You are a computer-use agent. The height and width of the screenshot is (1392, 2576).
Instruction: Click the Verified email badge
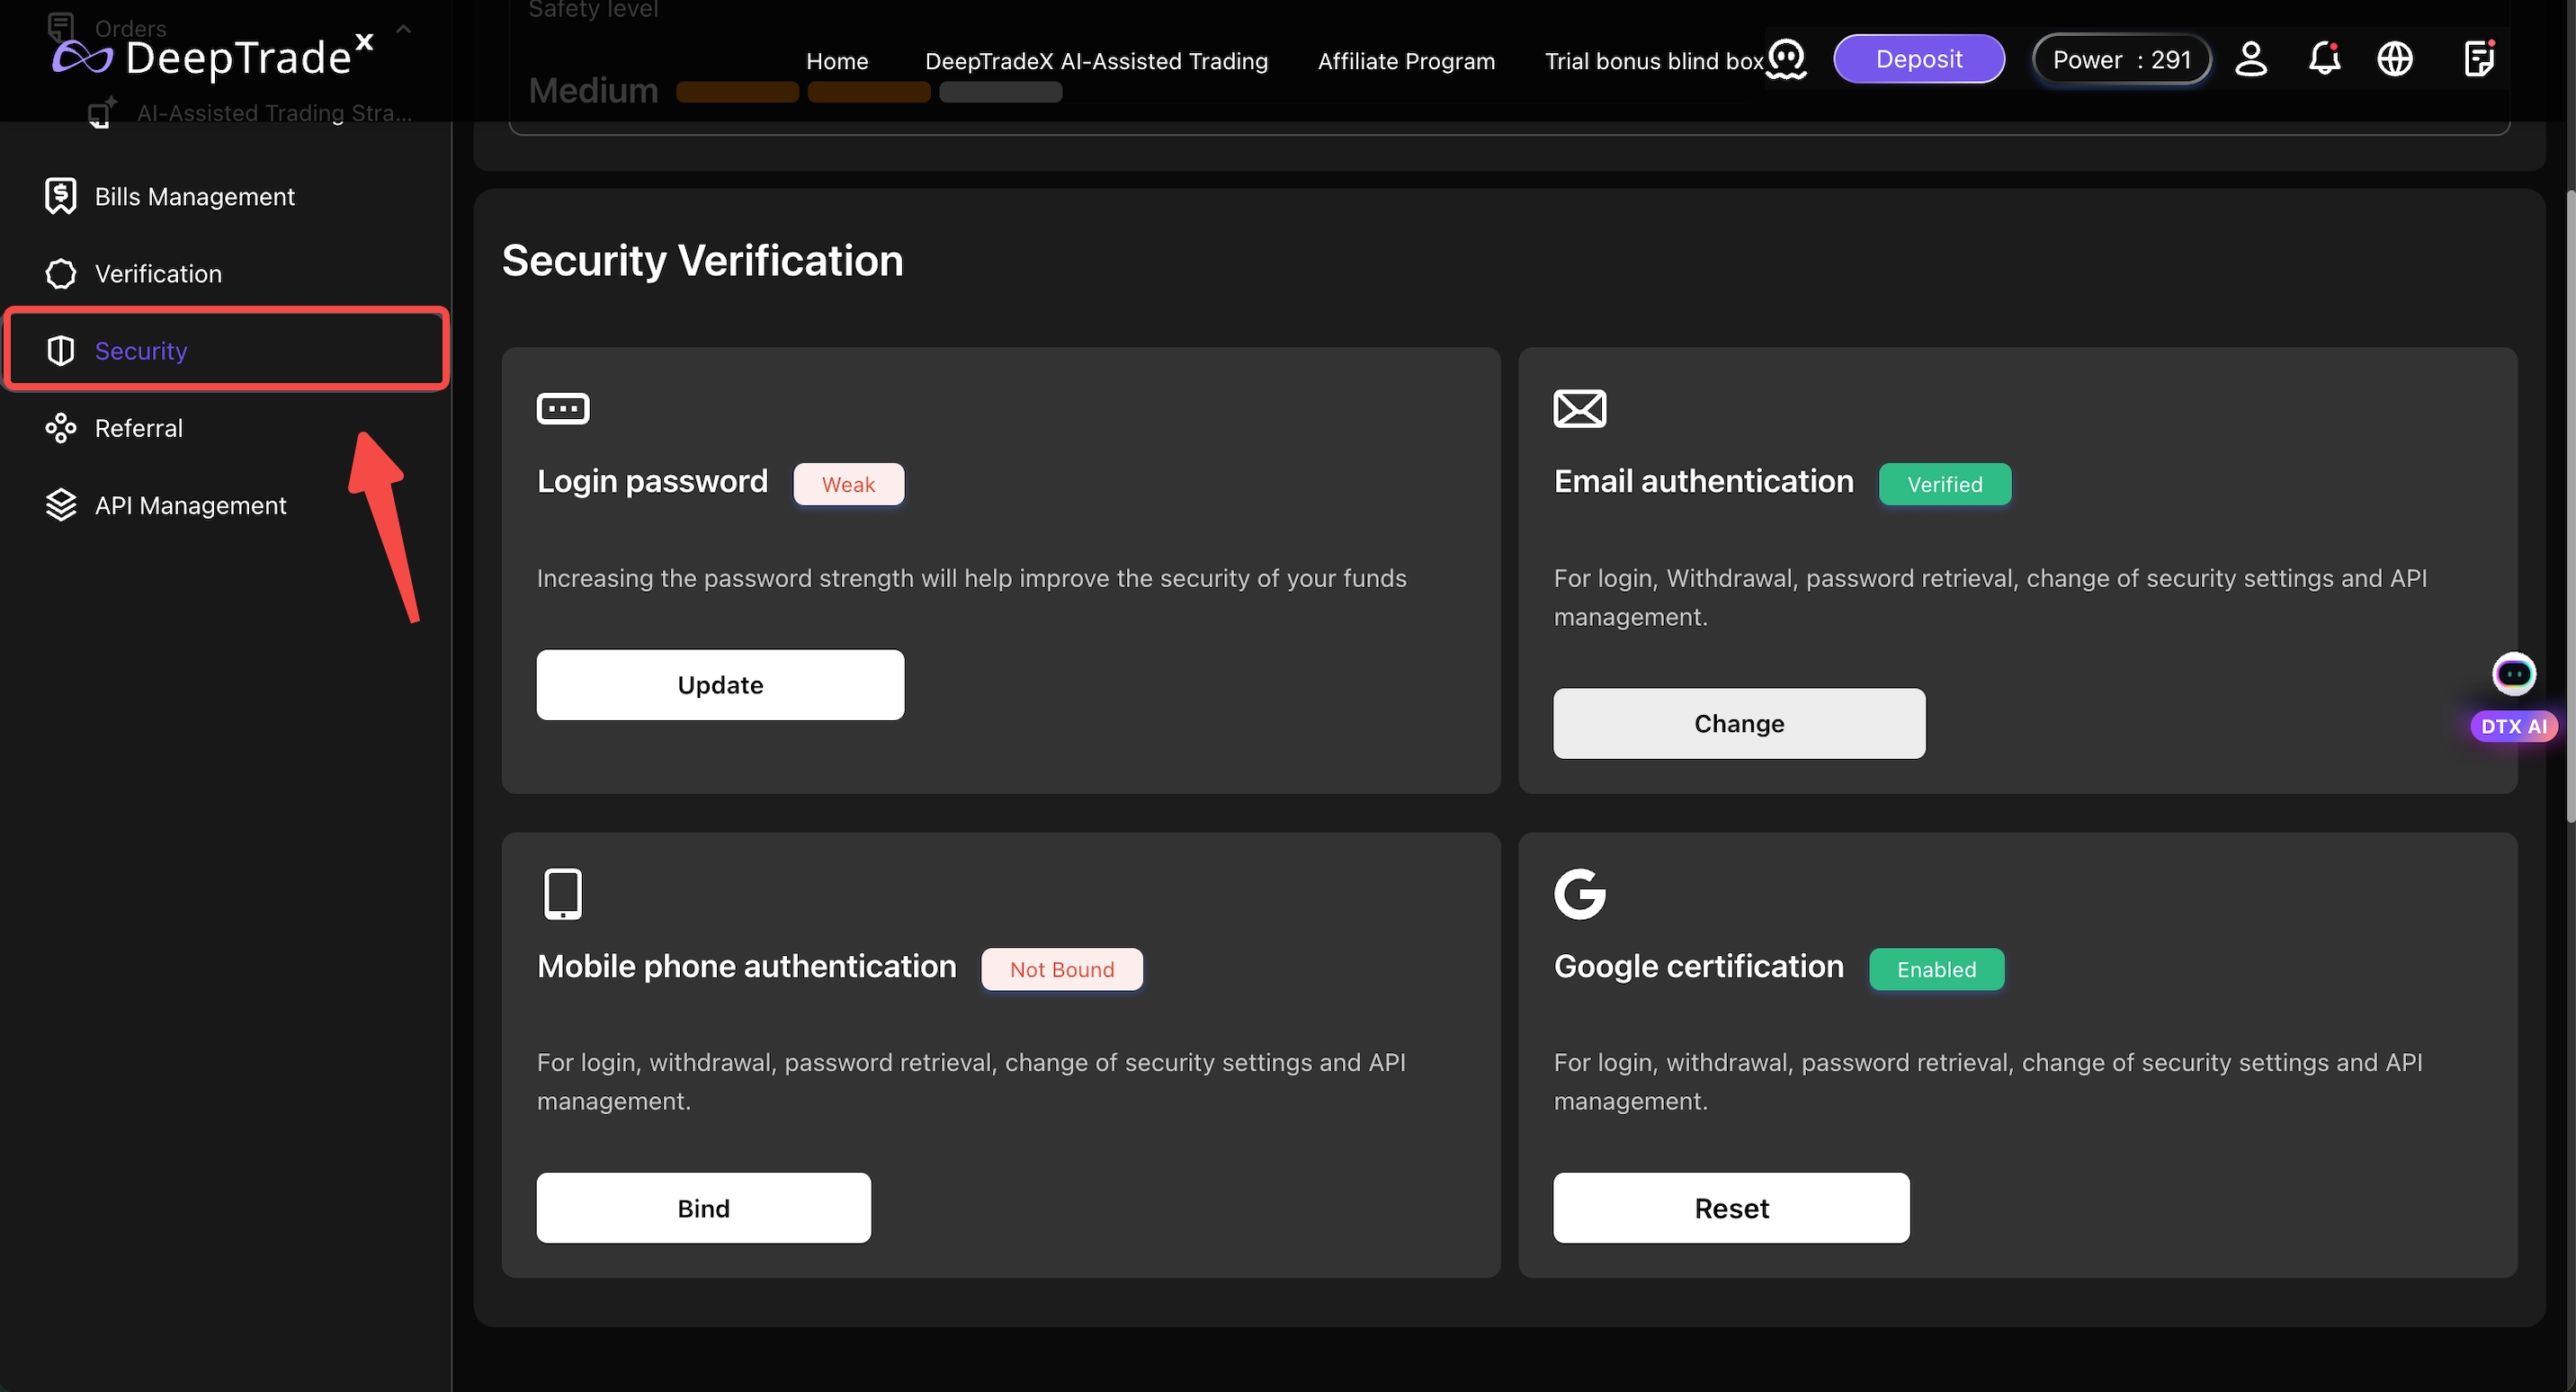tap(1944, 484)
